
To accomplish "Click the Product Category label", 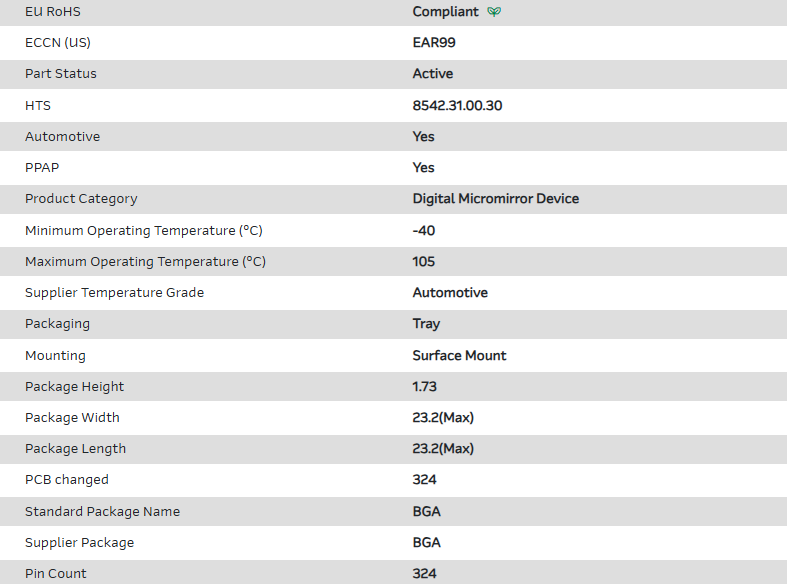I will pyautogui.click(x=81, y=199).
